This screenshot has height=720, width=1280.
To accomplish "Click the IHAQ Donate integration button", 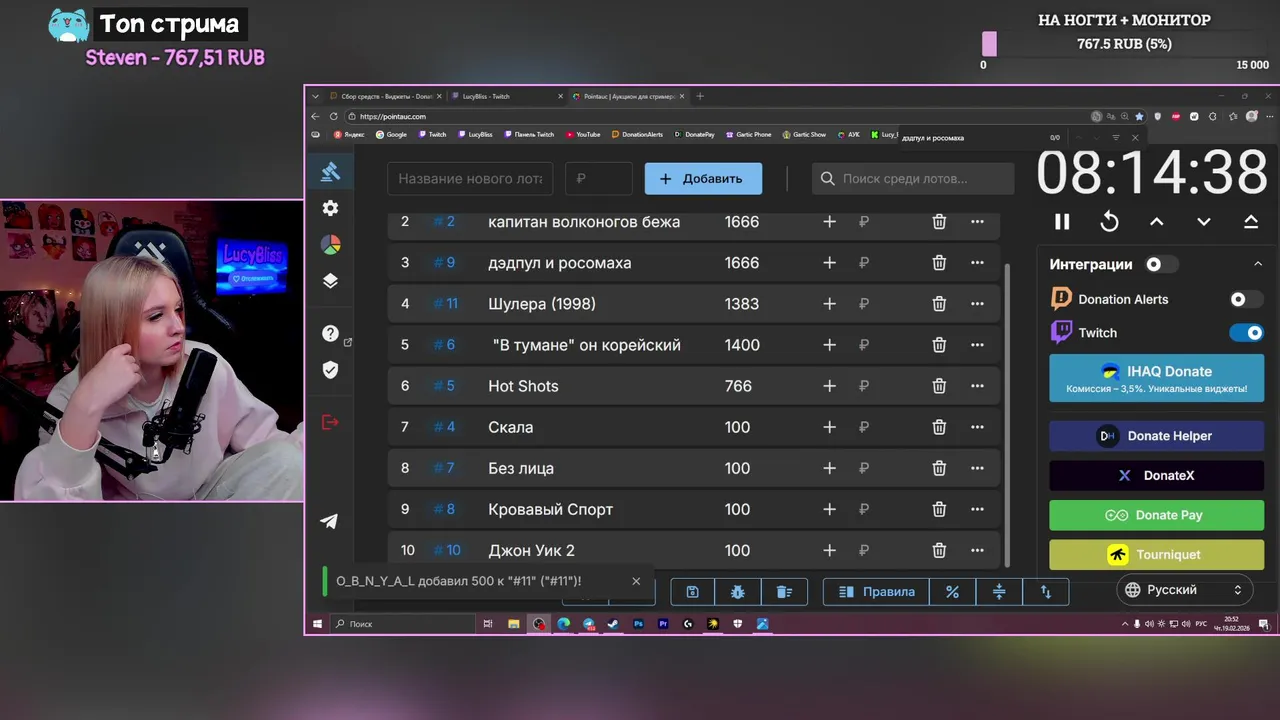I will tap(1156, 378).
